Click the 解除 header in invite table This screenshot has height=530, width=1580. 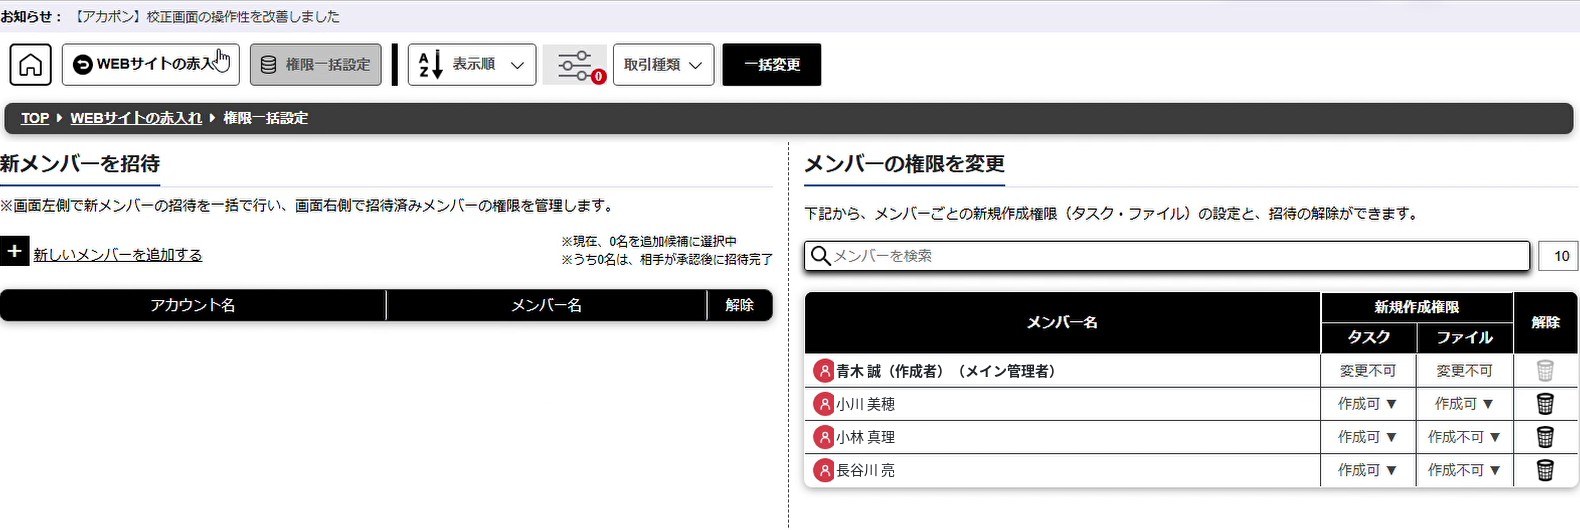click(740, 305)
